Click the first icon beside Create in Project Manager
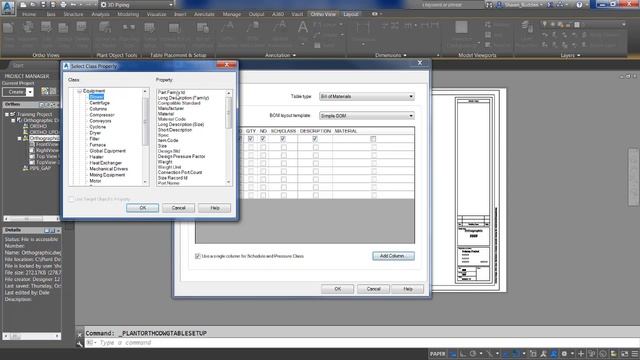Screen dimensions: 640x360 pyautogui.click(x=45, y=91)
